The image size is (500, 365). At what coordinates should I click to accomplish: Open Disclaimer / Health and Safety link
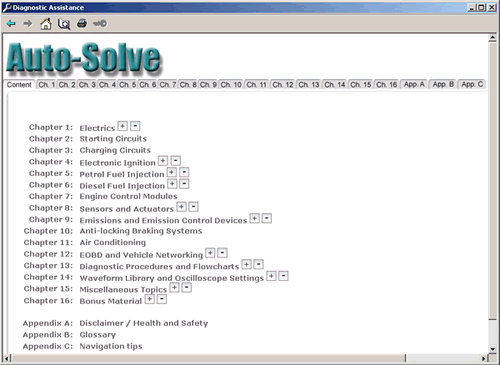144,323
